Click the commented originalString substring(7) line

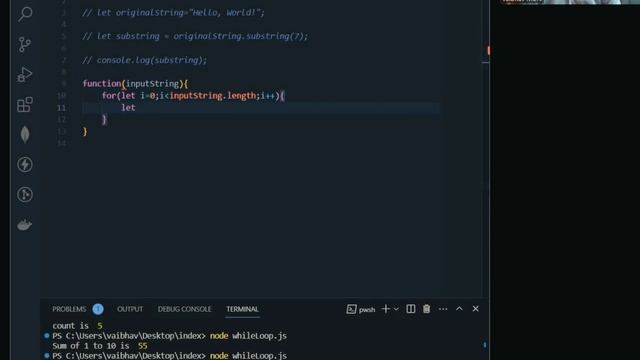tap(195, 36)
